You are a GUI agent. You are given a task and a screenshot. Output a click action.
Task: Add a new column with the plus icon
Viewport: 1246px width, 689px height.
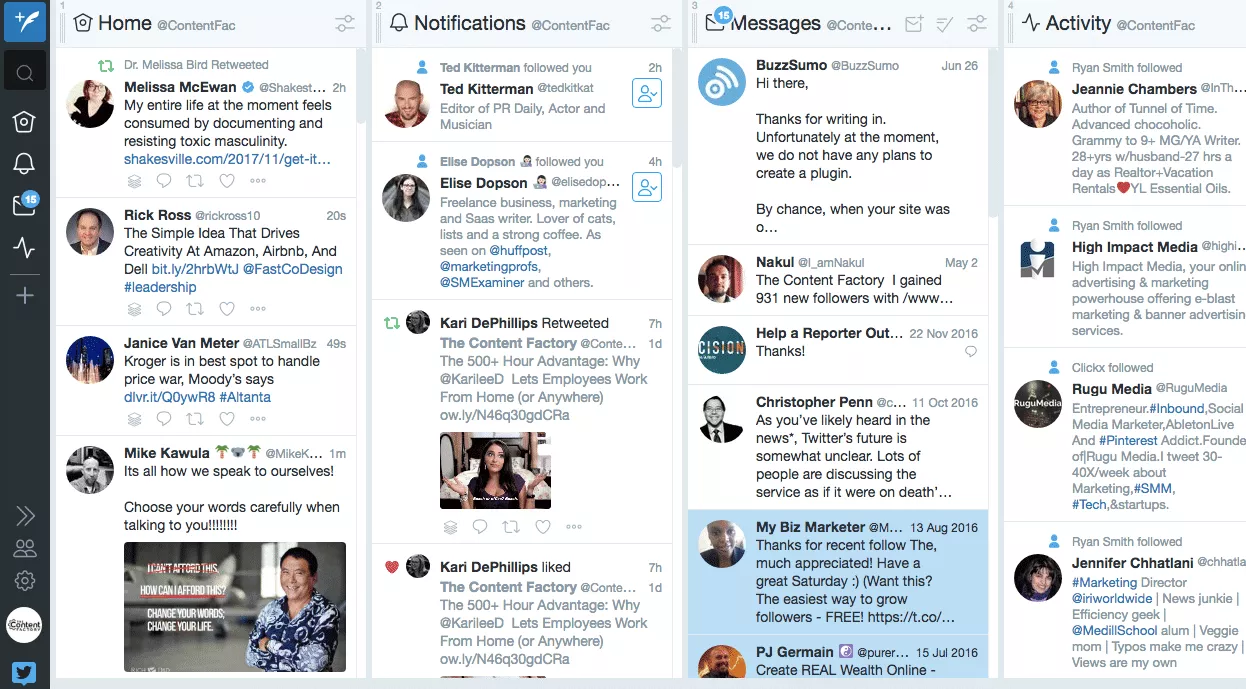[25, 294]
